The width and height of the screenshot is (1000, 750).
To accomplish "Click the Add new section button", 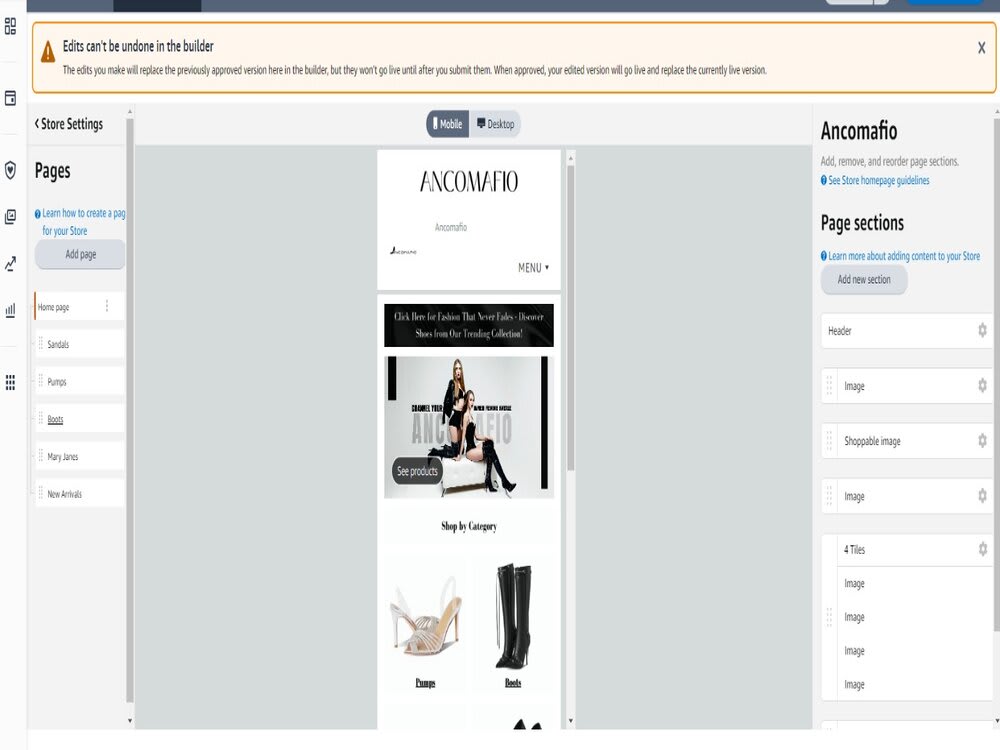I will coord(864,280).
